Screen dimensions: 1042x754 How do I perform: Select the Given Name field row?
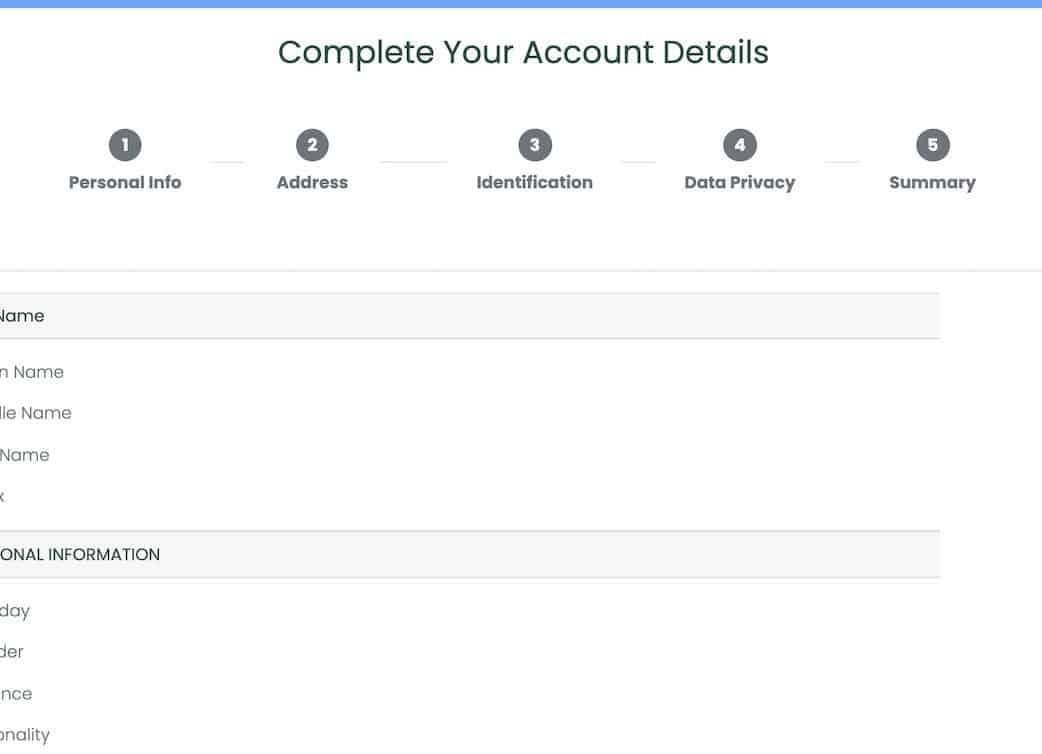click(32, 372)
